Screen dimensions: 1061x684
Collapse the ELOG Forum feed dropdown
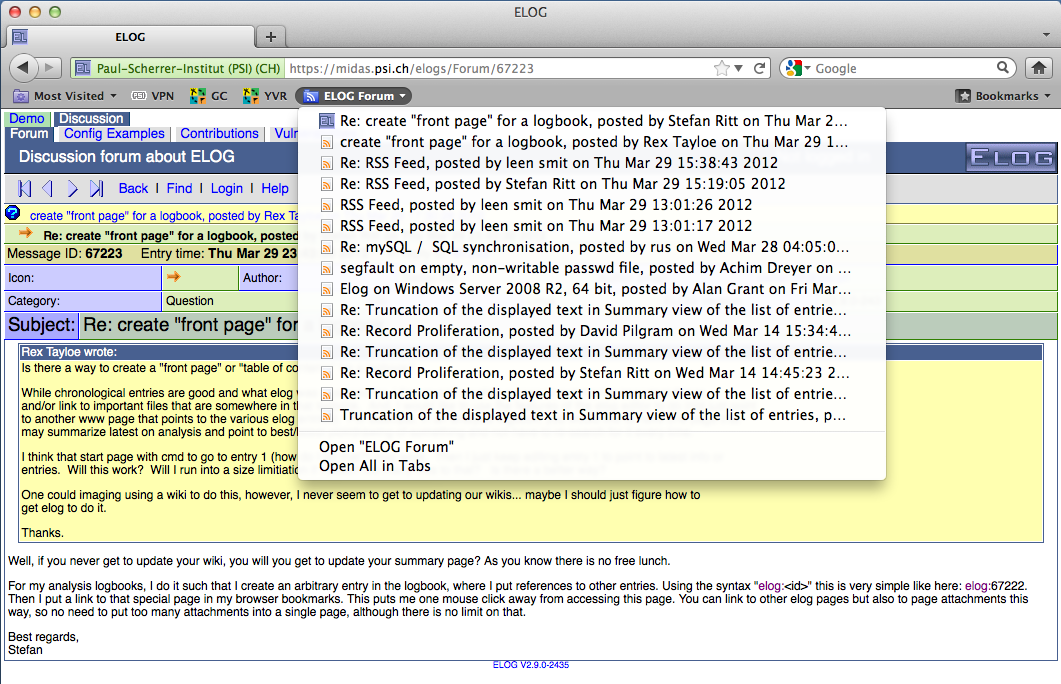pyautogui.click(x=354, y=96)
